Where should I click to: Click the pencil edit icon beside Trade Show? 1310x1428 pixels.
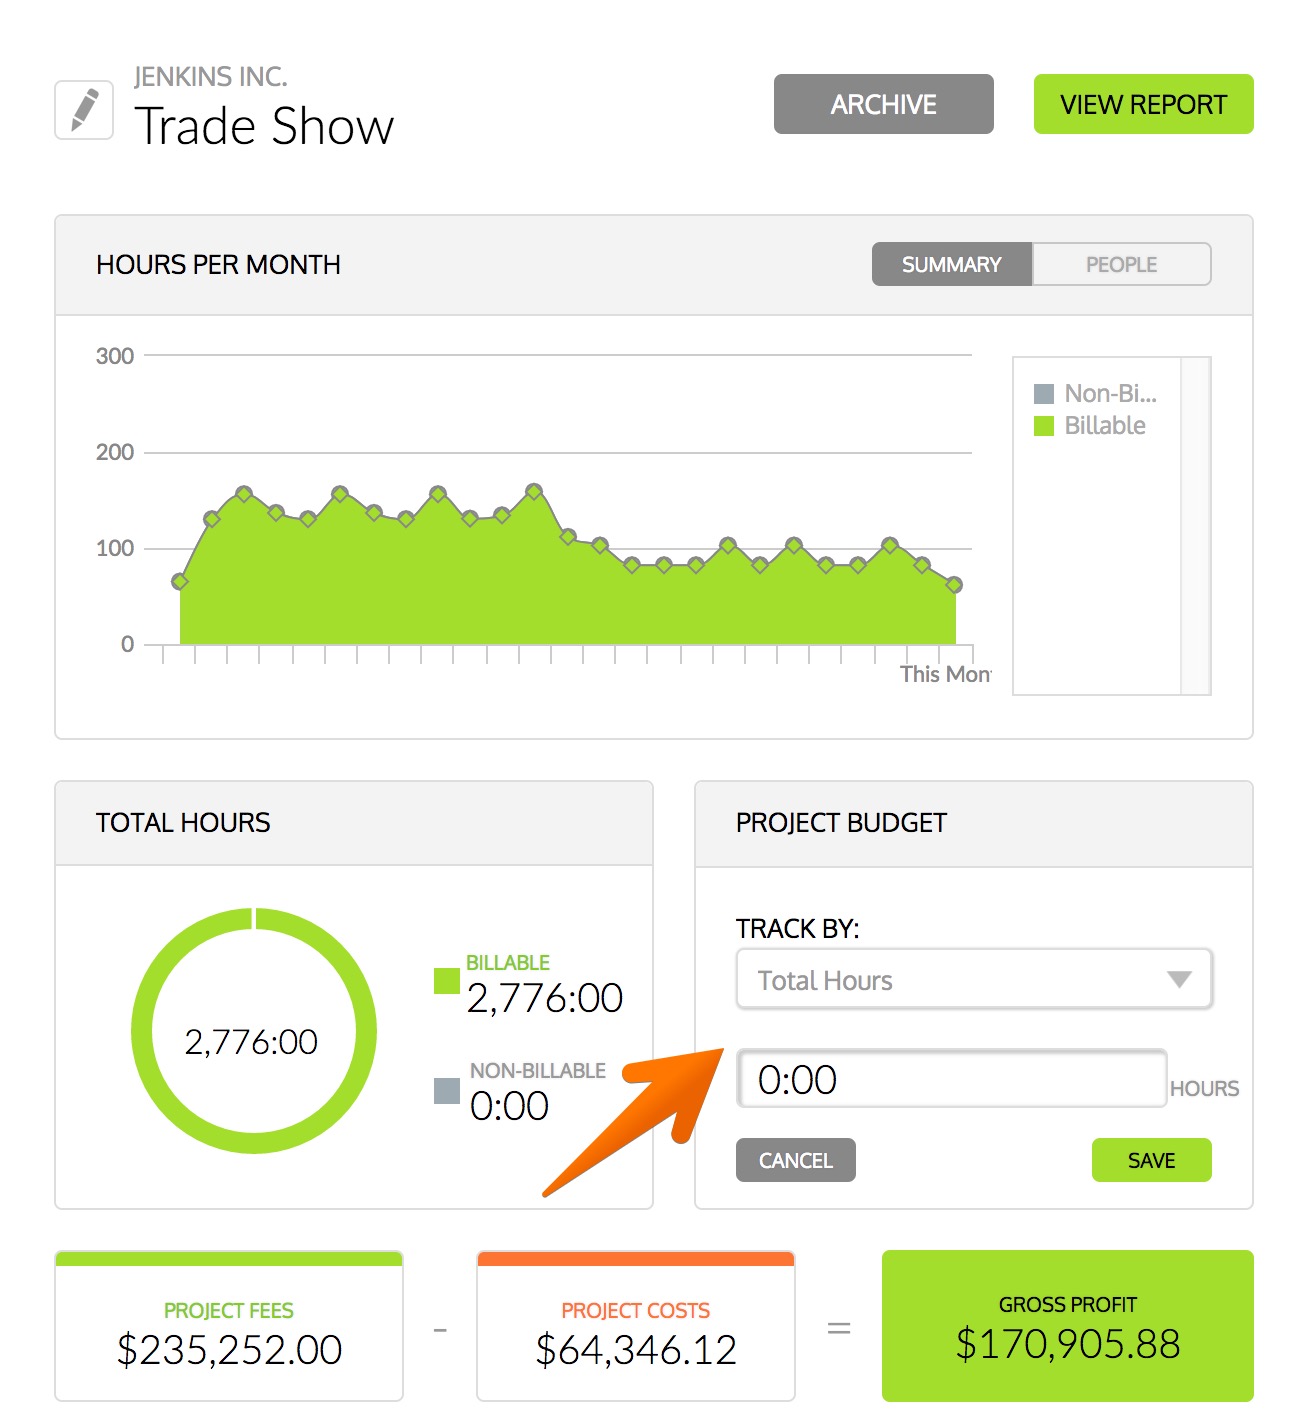(84, 110)
